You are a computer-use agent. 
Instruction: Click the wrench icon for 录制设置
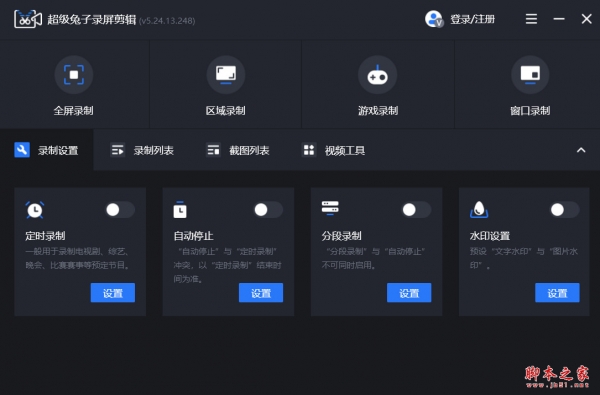coord(22,150)
